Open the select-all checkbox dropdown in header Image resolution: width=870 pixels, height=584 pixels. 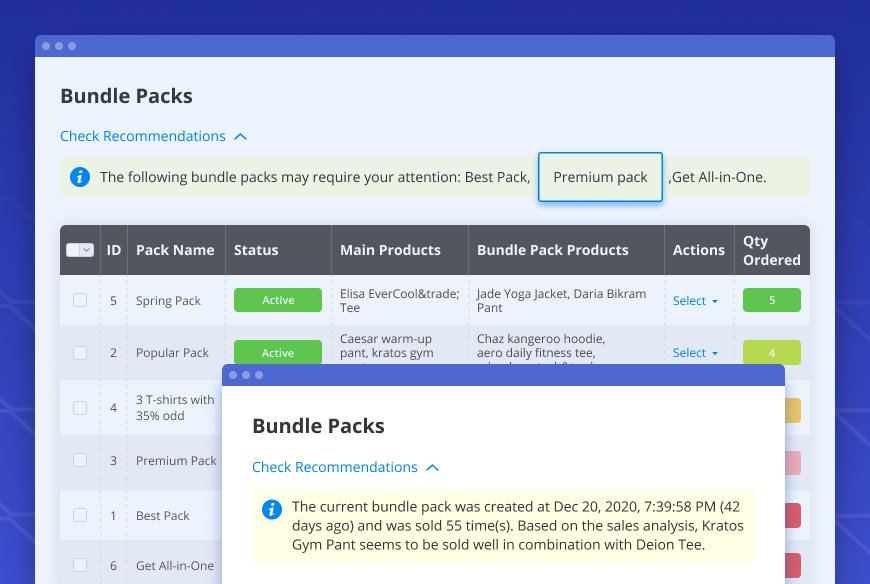tap(87, 250)
